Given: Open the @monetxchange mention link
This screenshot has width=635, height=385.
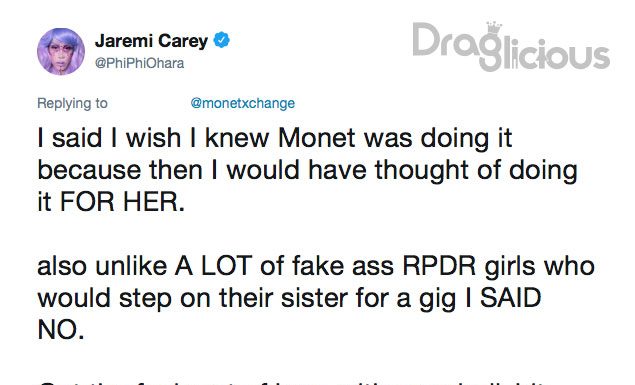Looking at the screenshot, I should [243, 103].
